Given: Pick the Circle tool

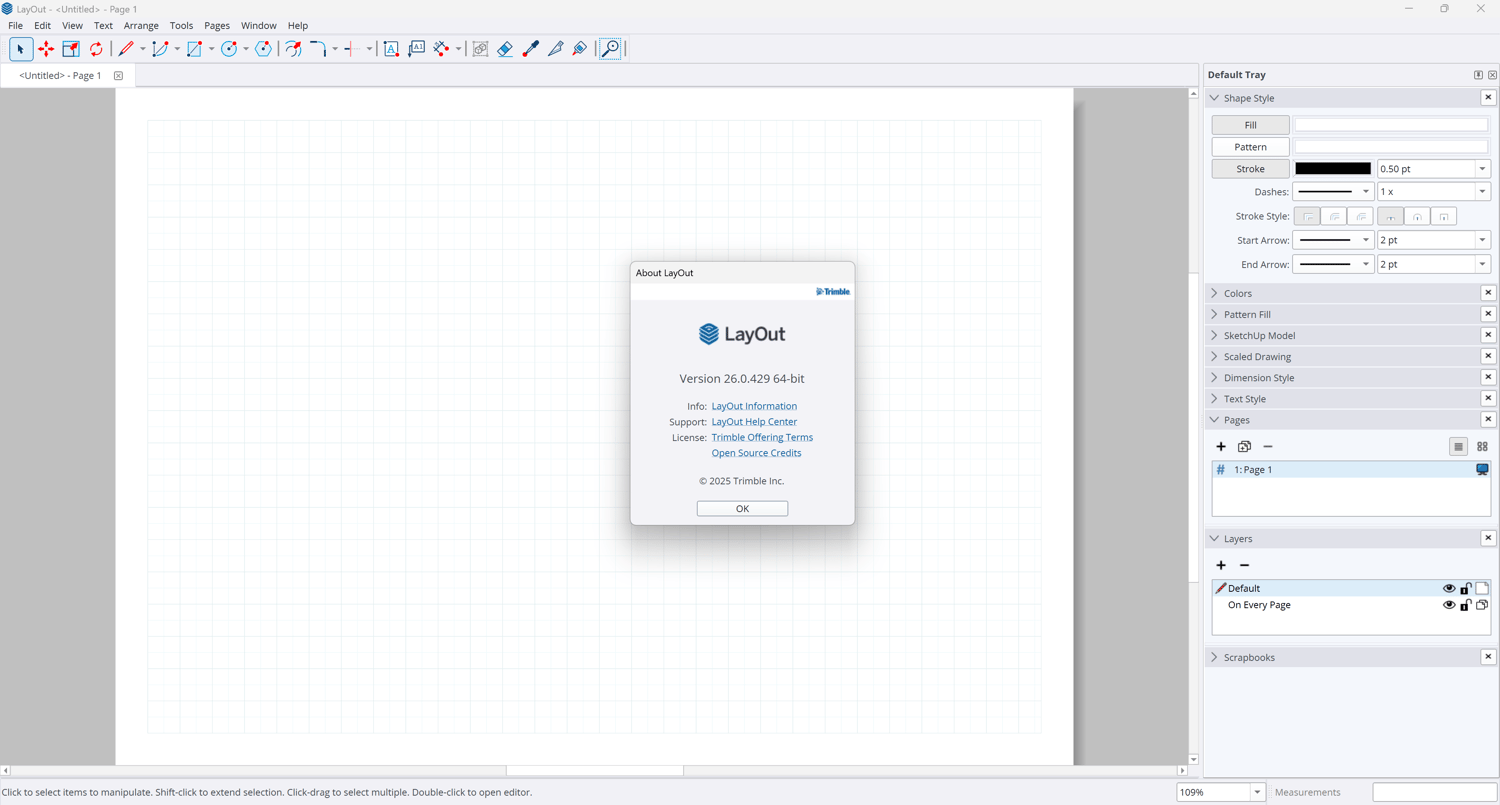Looking at the screenshot, I should 229,49.
